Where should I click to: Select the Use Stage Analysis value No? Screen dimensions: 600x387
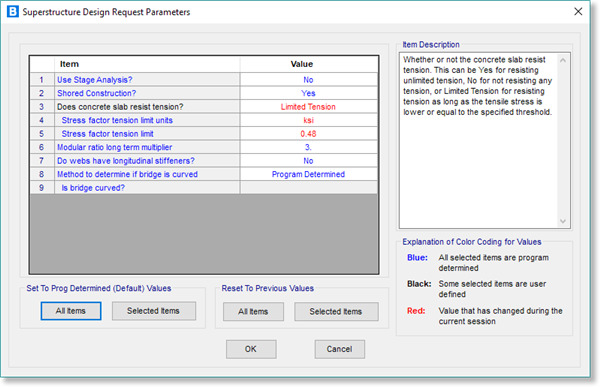(x=308, y=80)
